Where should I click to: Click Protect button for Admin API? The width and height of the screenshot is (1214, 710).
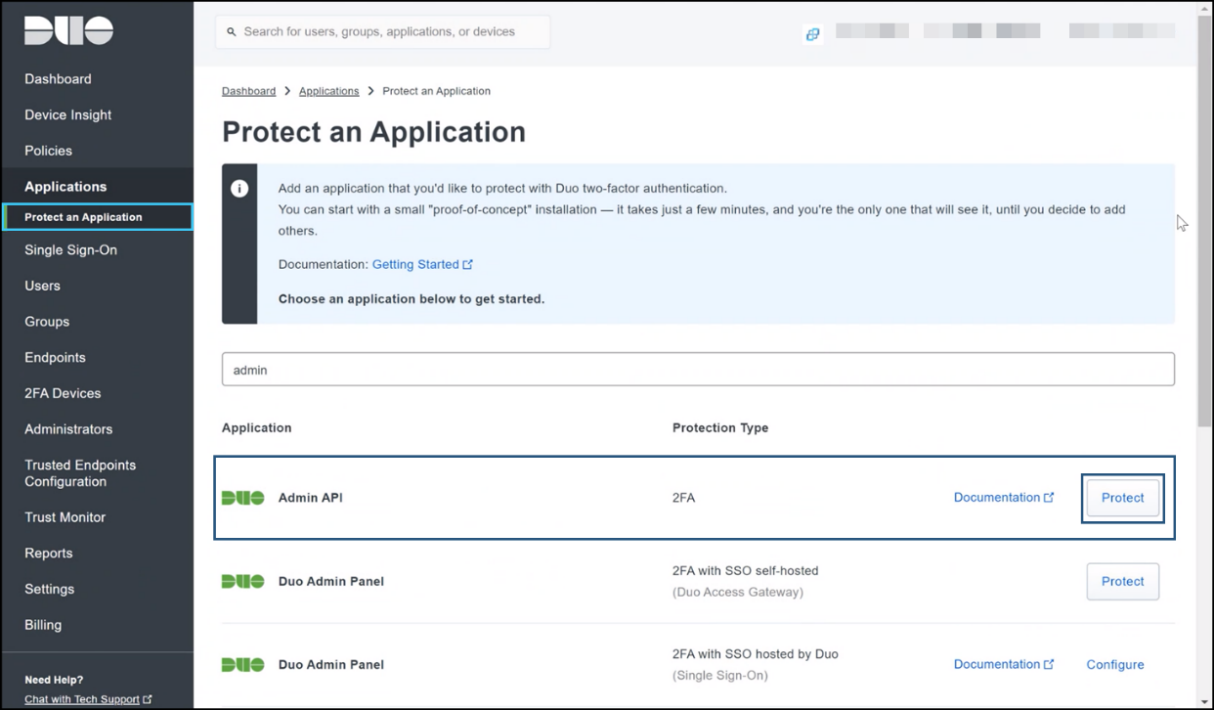(1123, 498)
